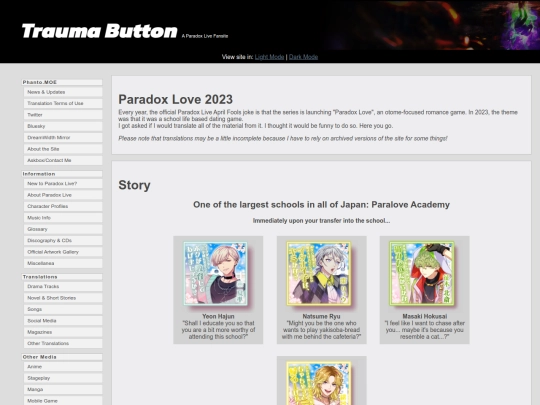Click the italic translations note text
The width and height of the screenshot is (540, 405).
point(283,138)
